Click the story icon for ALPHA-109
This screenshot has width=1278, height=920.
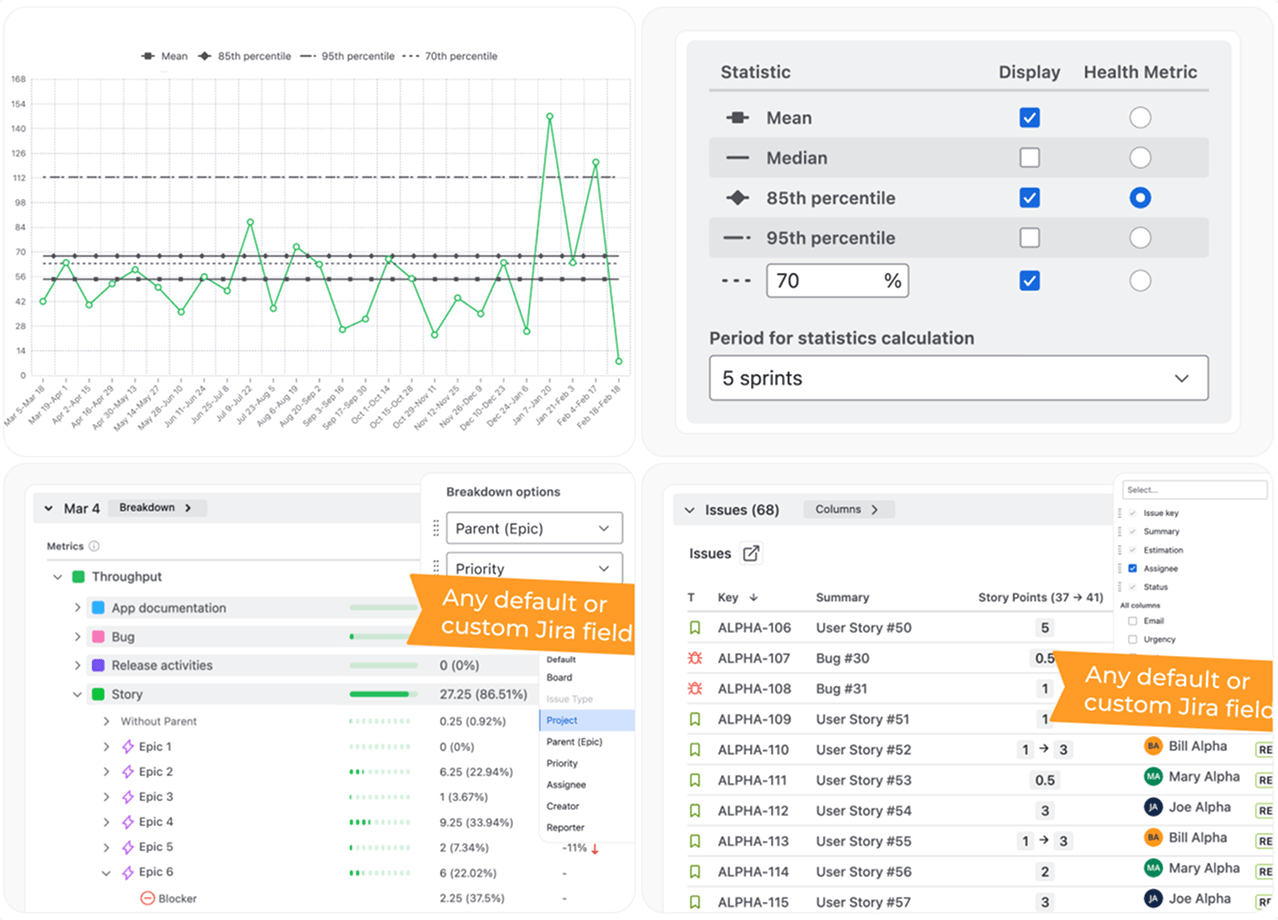coord(695,719)
